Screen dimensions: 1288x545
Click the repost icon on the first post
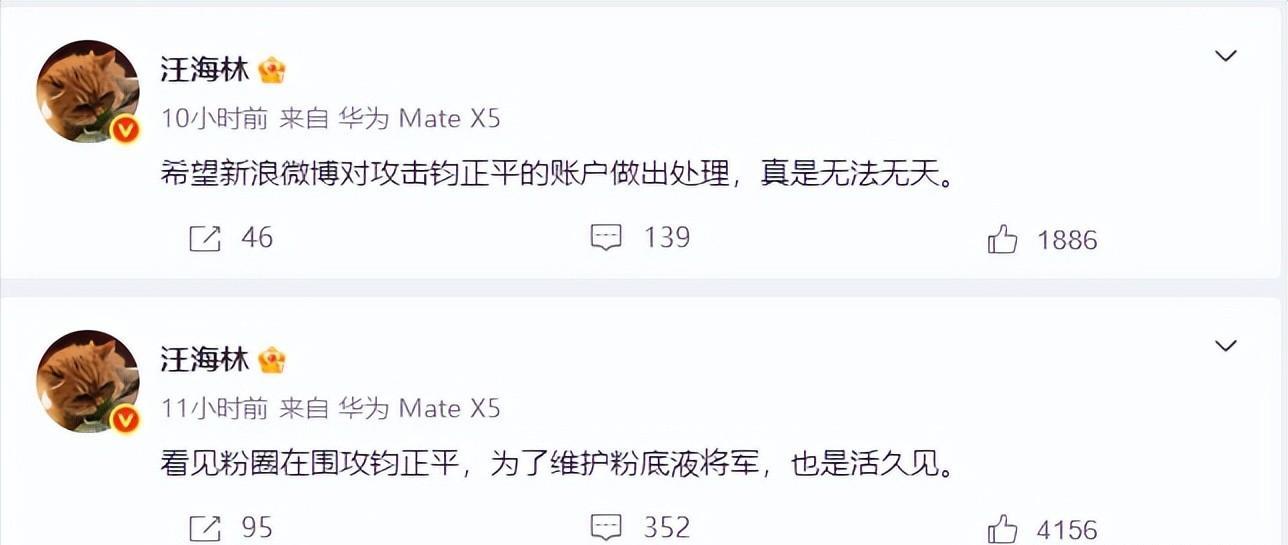click(x=205, y=238)
